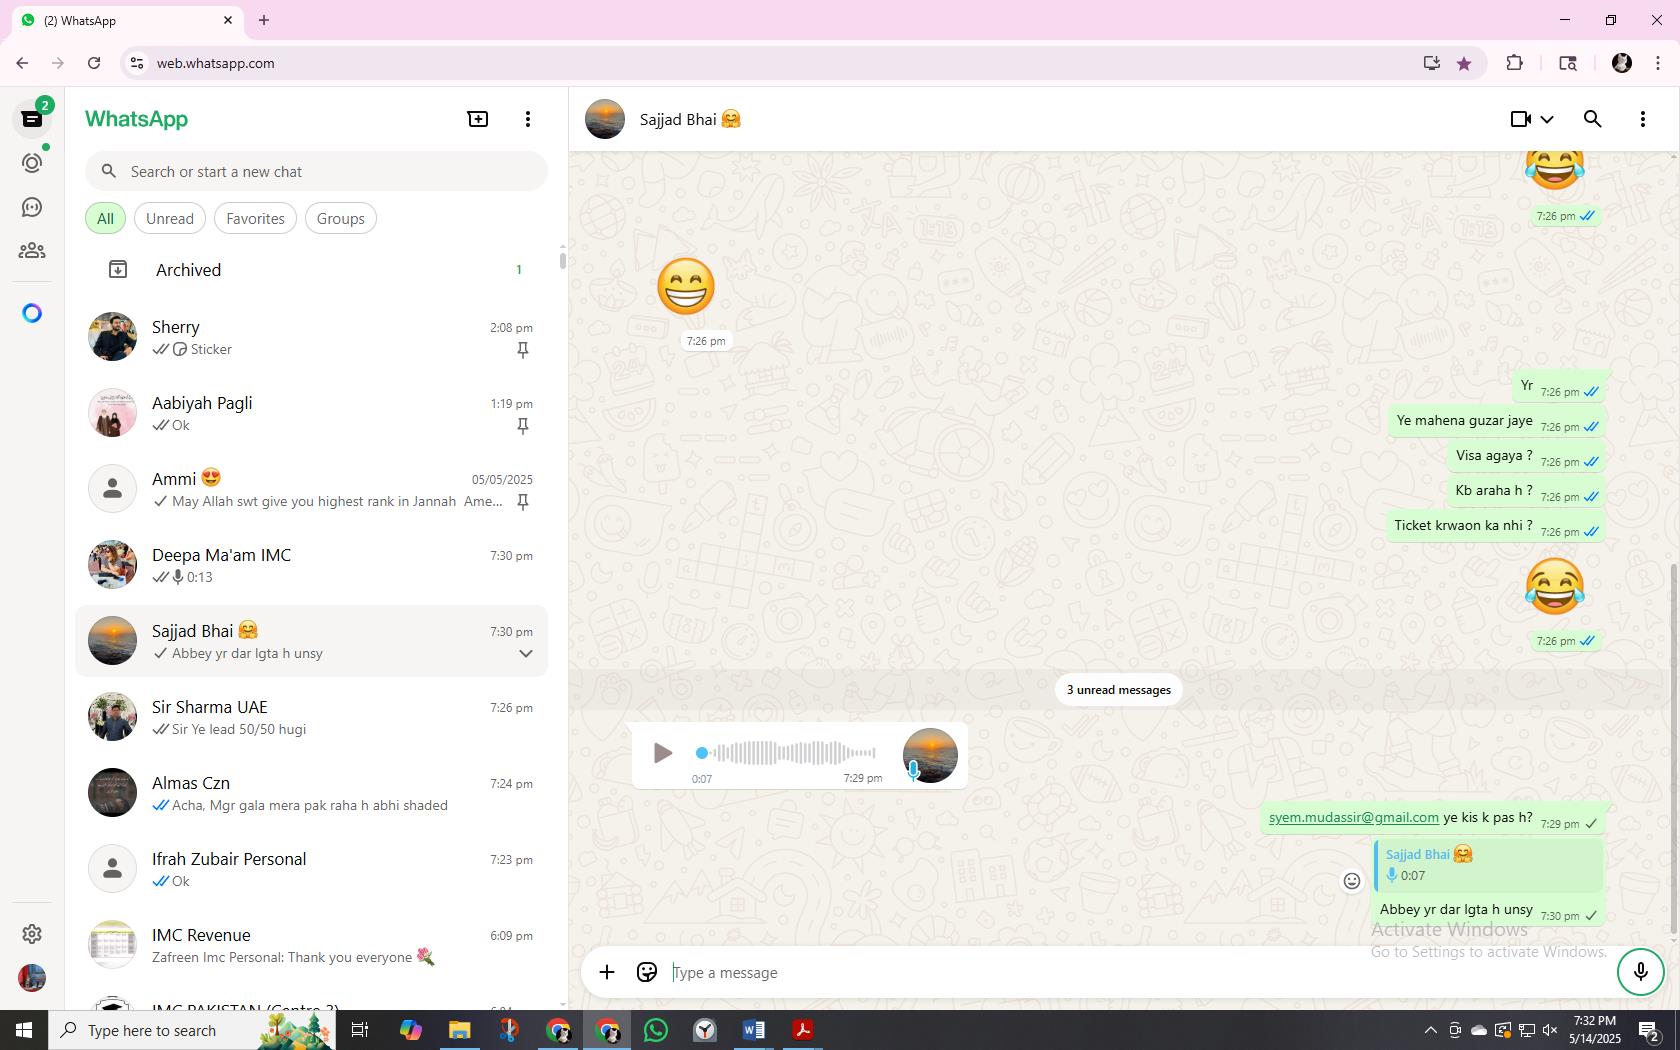Open the Sherry chat
The width and height of the screenshot is (1680, 1050).
(x=312, y=337)
